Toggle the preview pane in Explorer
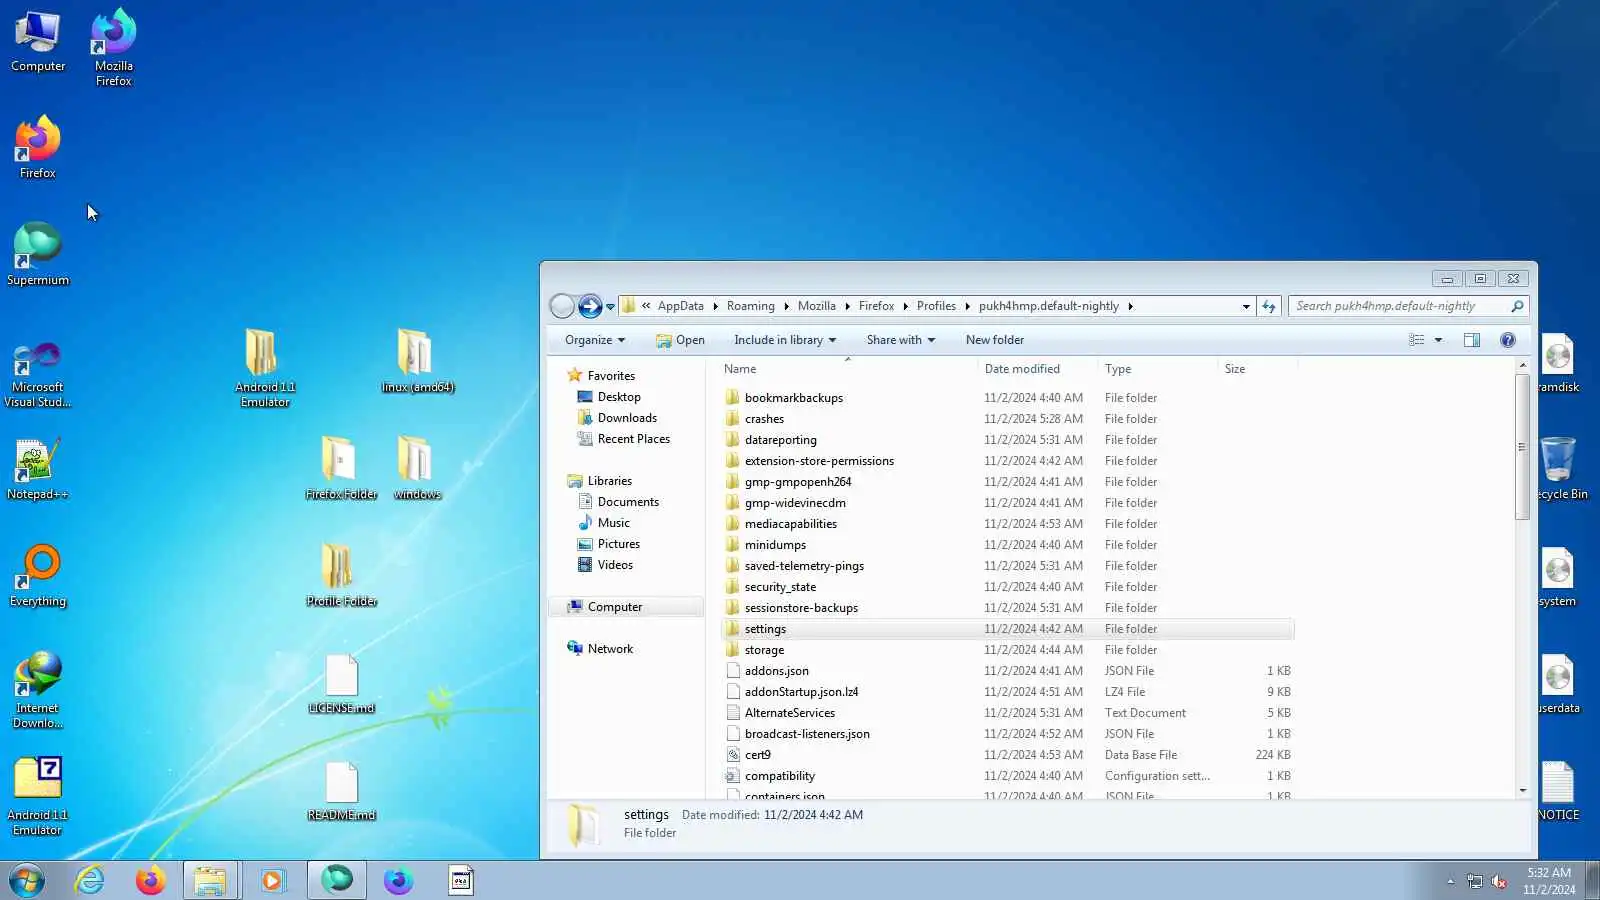This screenshot has height=900, width=1600. [1472, 340]
